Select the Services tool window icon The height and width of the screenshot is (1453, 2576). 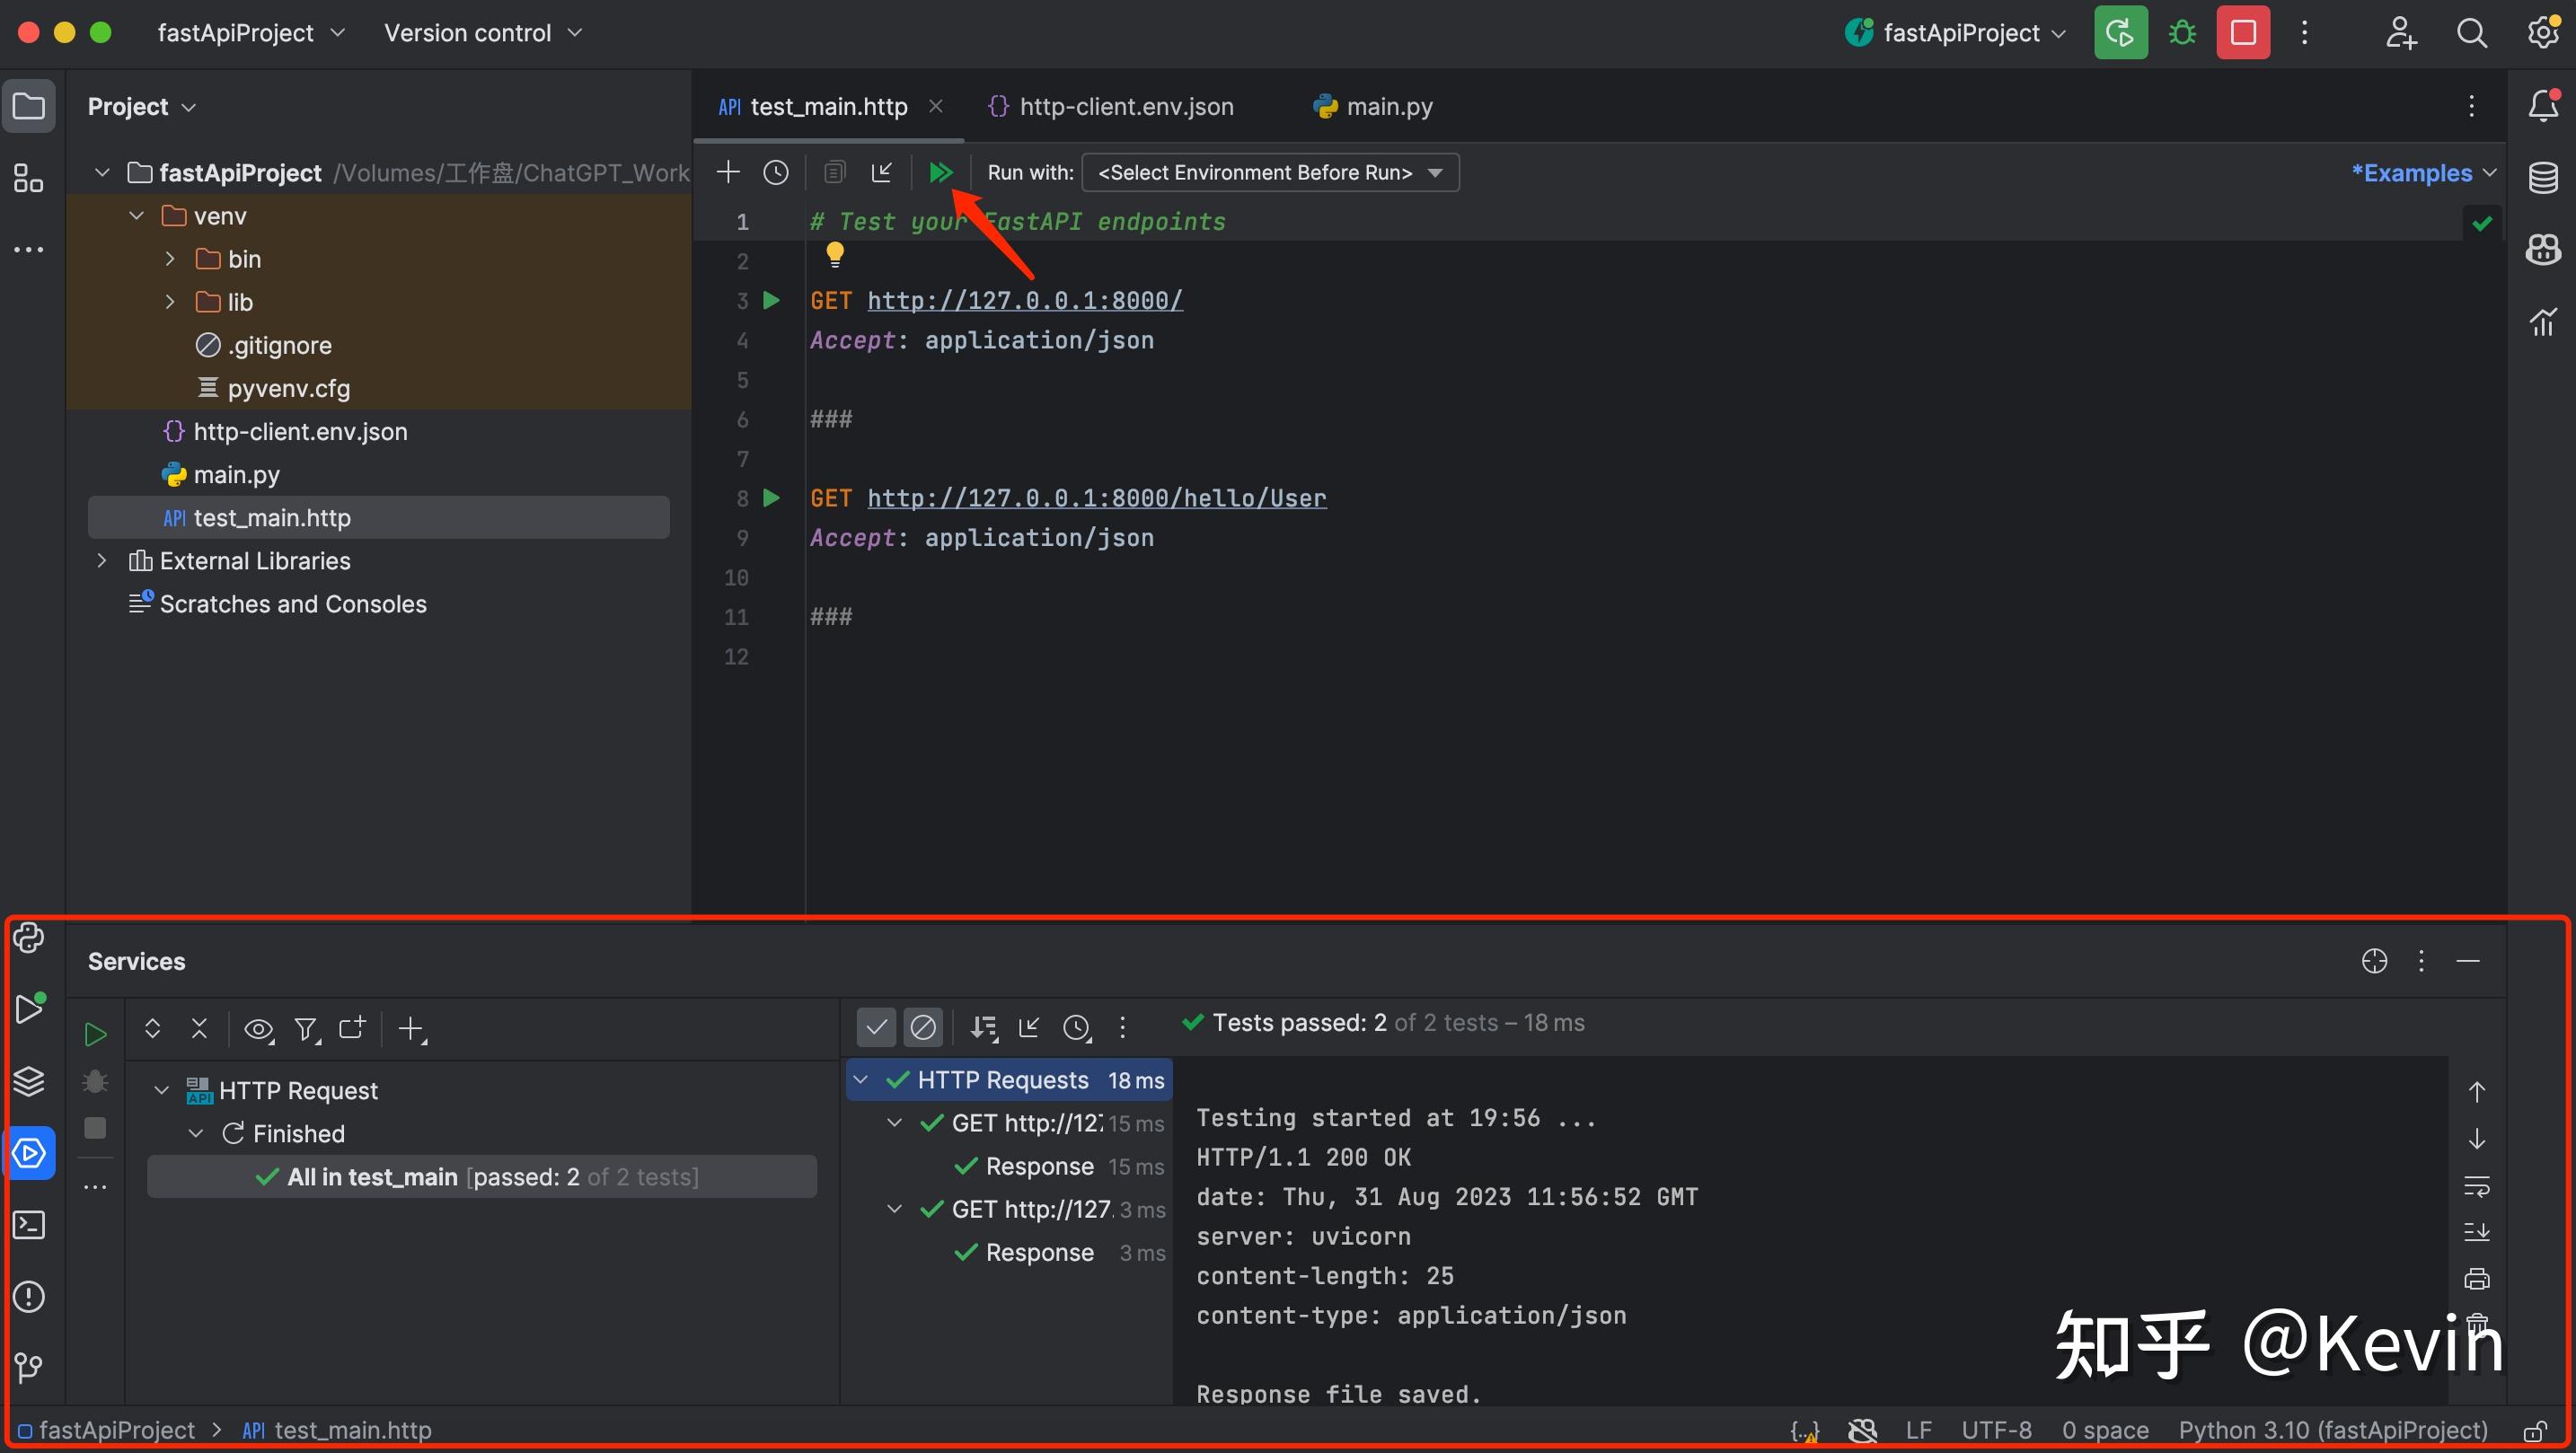point(29,1152)
